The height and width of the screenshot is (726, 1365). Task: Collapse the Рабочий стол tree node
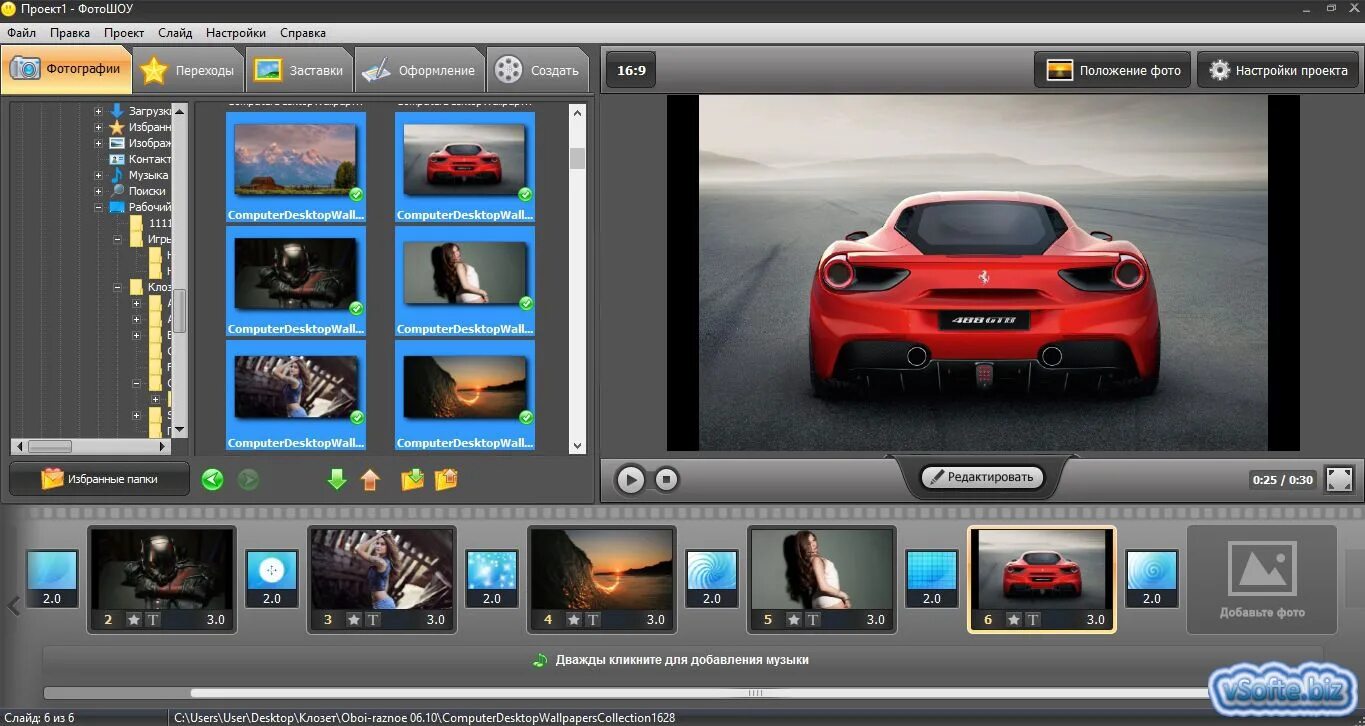[98, 207]
